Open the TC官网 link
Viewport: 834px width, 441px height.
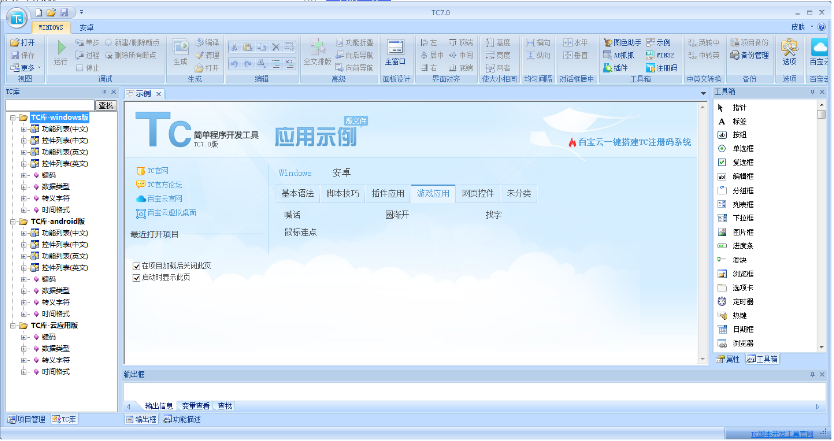tap(157, 171)
